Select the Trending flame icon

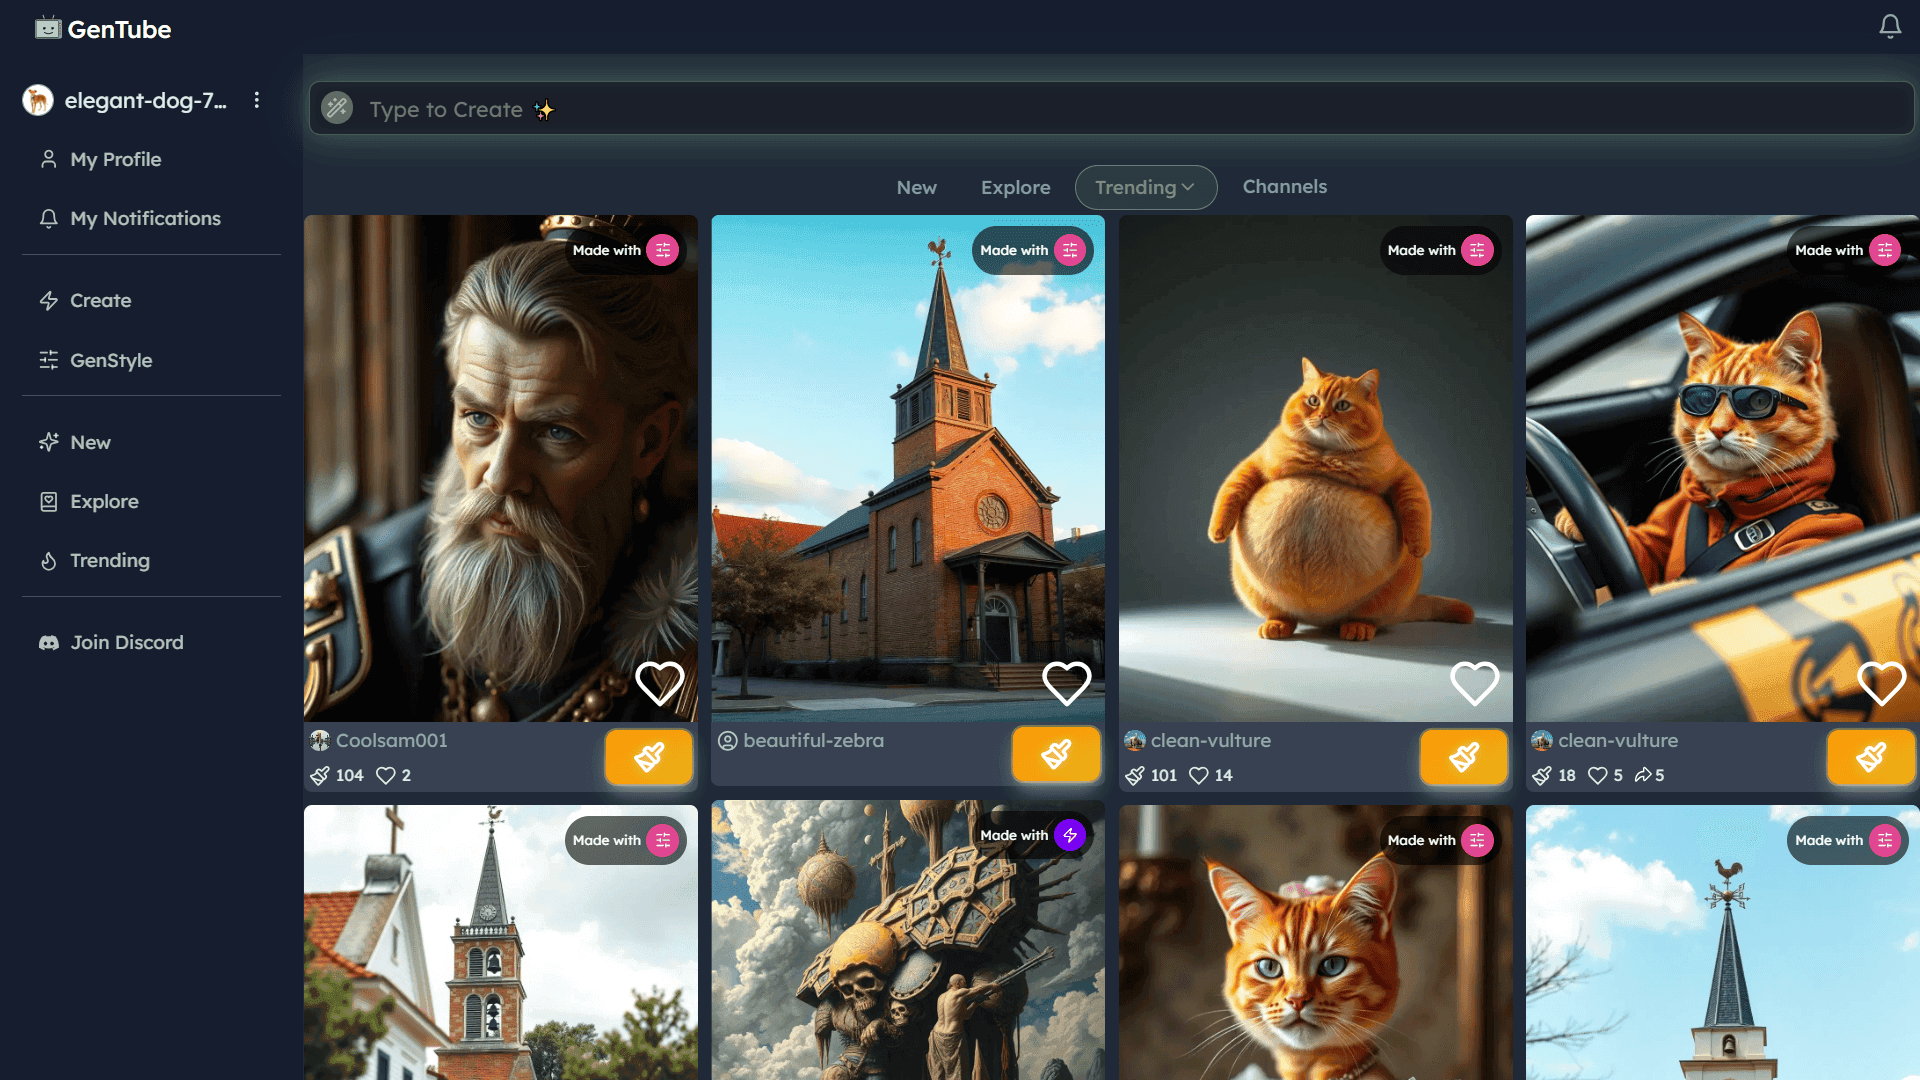pyautogui.click(x=48, y=560)
